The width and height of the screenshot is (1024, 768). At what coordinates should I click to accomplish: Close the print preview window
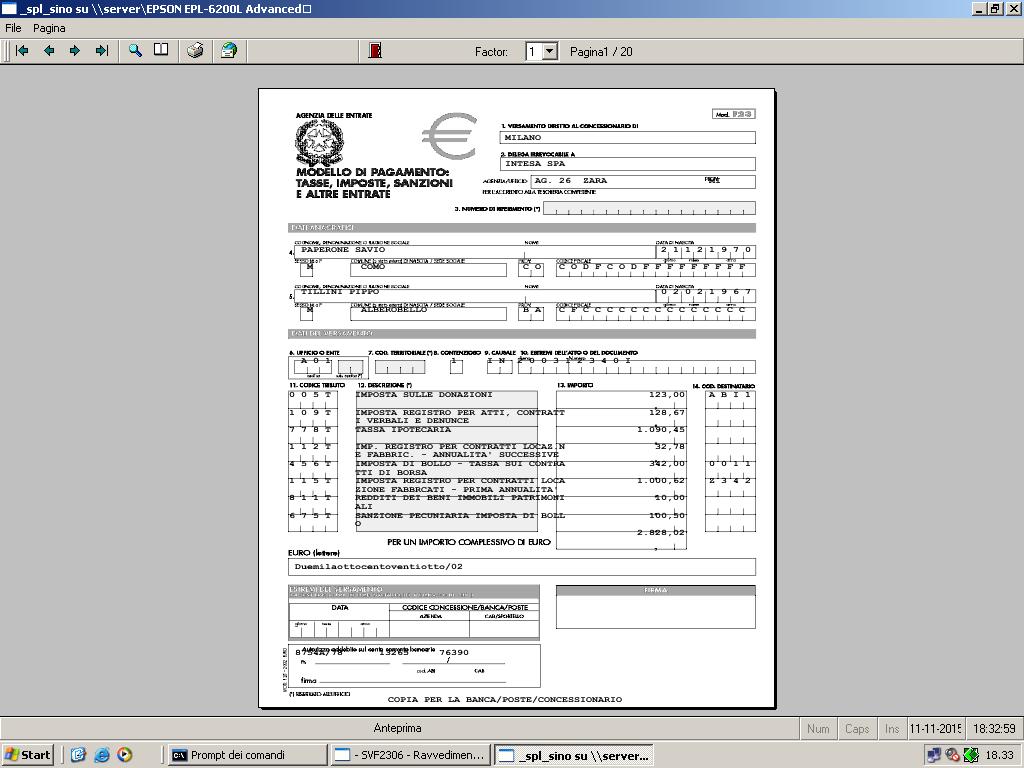point(1012,8)
